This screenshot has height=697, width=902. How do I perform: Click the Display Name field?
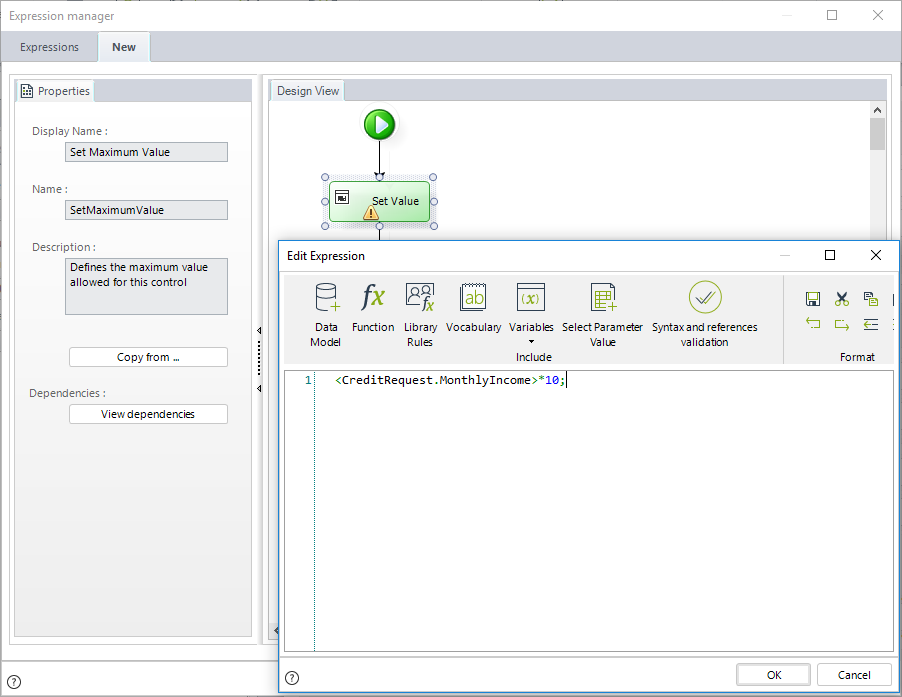146,152
